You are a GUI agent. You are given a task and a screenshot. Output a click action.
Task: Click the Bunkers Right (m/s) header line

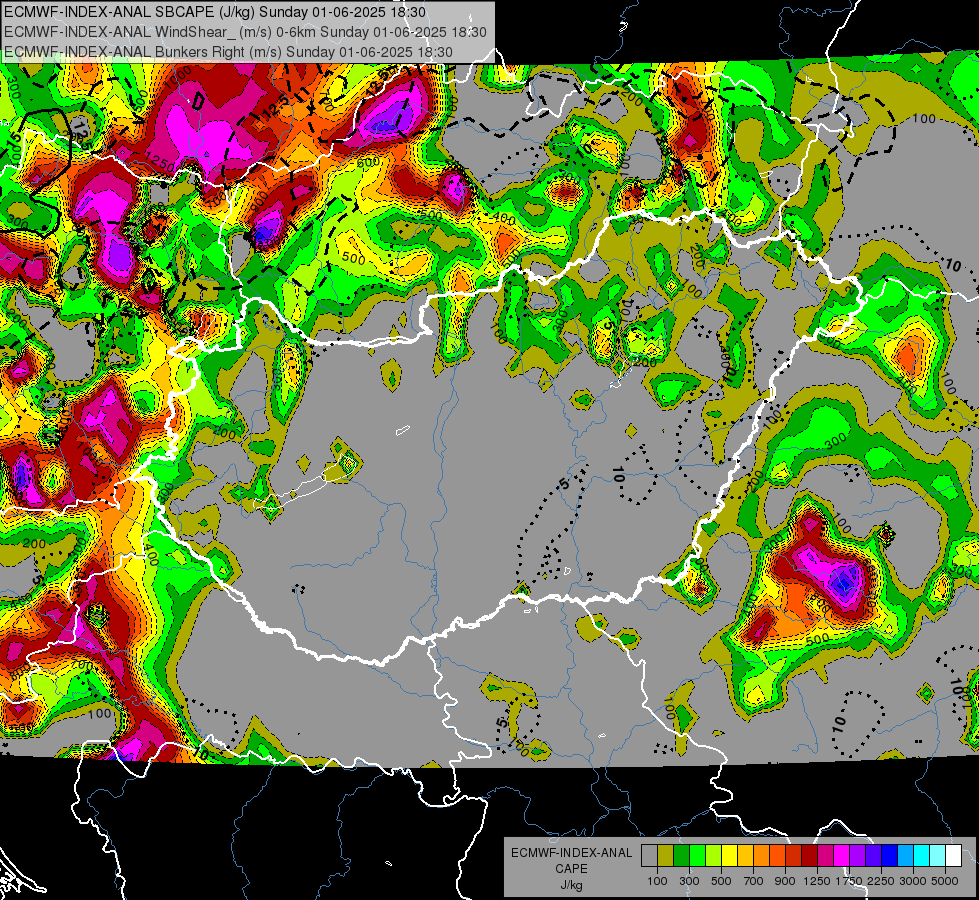pos(228,52)
